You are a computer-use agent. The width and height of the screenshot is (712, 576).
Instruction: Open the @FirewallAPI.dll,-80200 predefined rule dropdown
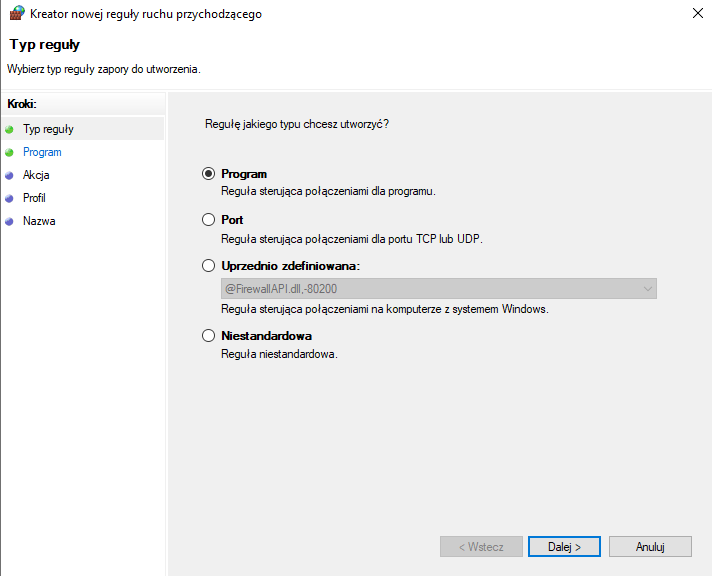tap(438, 288)
